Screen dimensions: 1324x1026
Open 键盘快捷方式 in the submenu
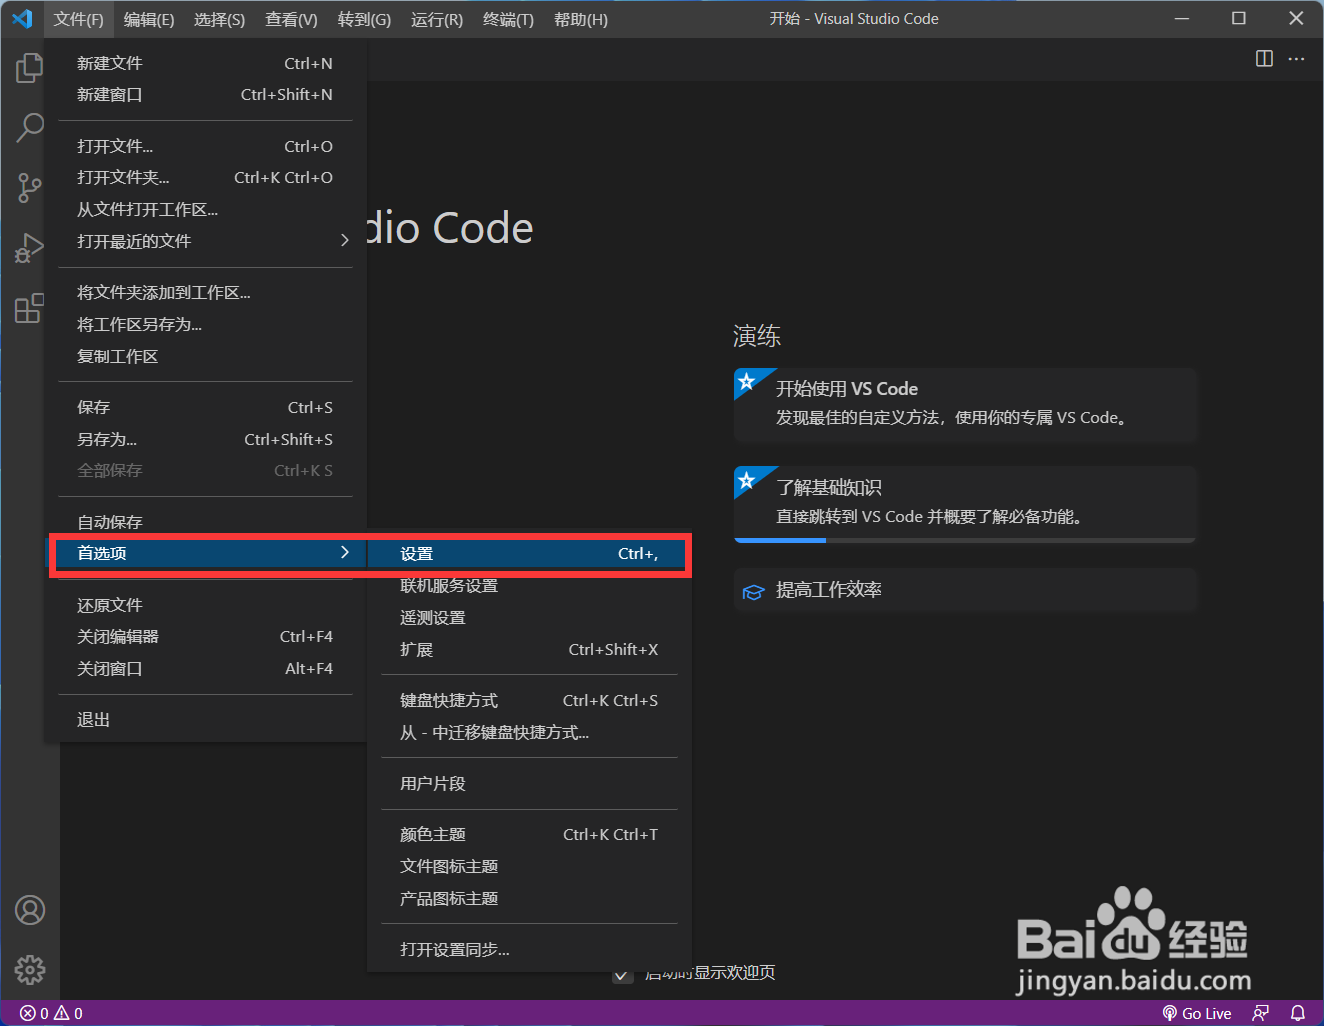pos(528,701)
